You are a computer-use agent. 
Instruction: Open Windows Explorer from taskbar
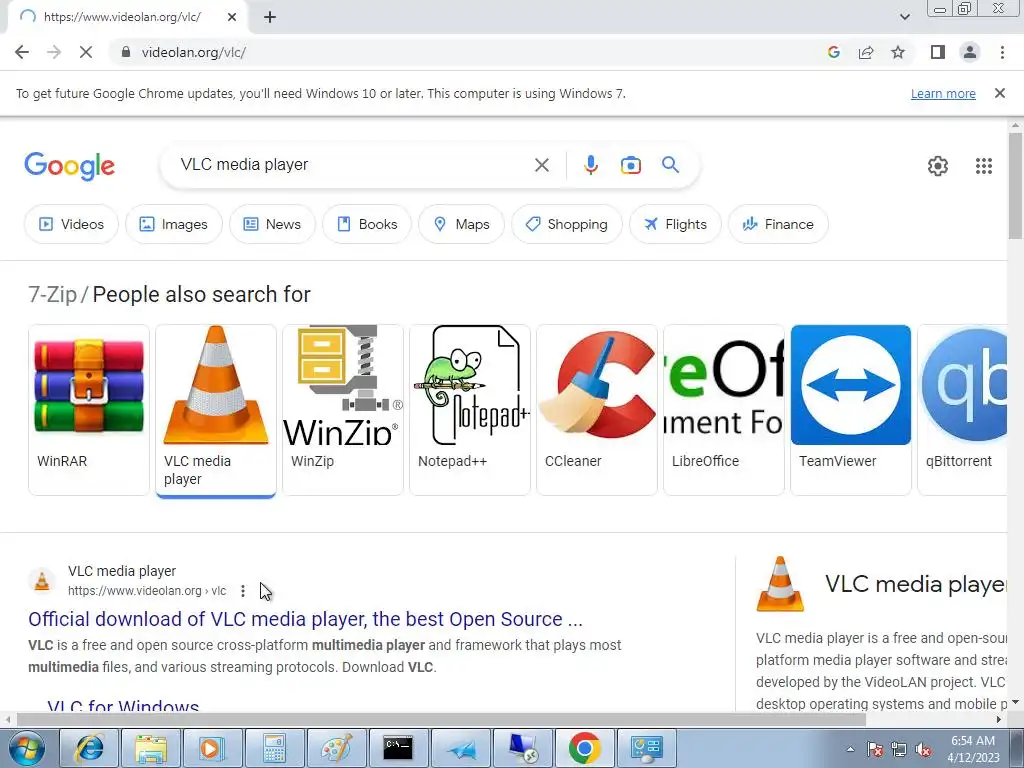point(151,748)
